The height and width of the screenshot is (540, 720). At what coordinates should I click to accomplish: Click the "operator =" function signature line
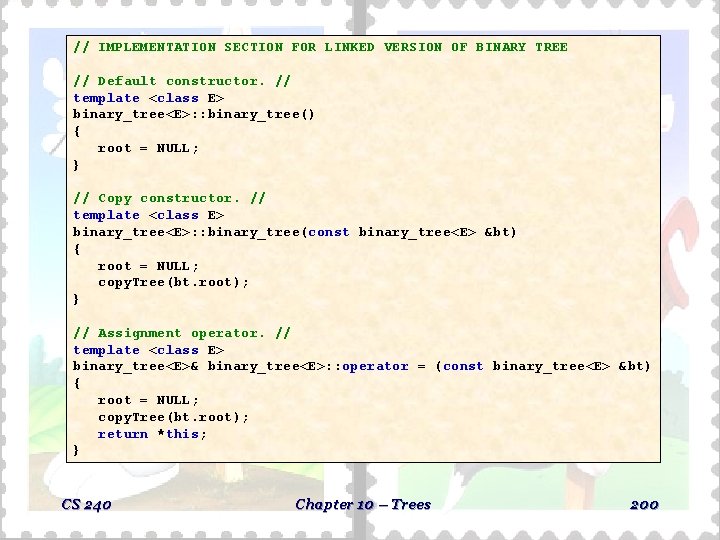coord(362,366)
